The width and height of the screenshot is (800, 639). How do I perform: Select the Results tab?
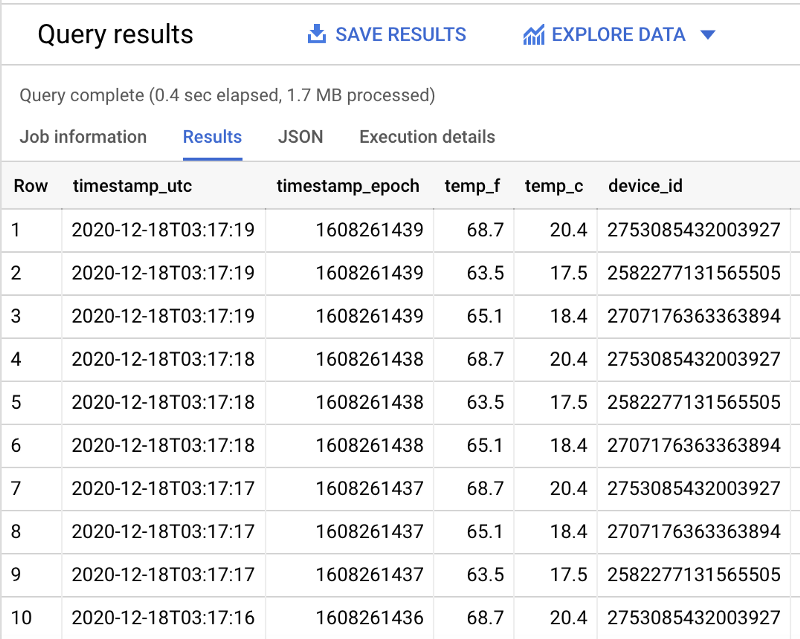212,137
